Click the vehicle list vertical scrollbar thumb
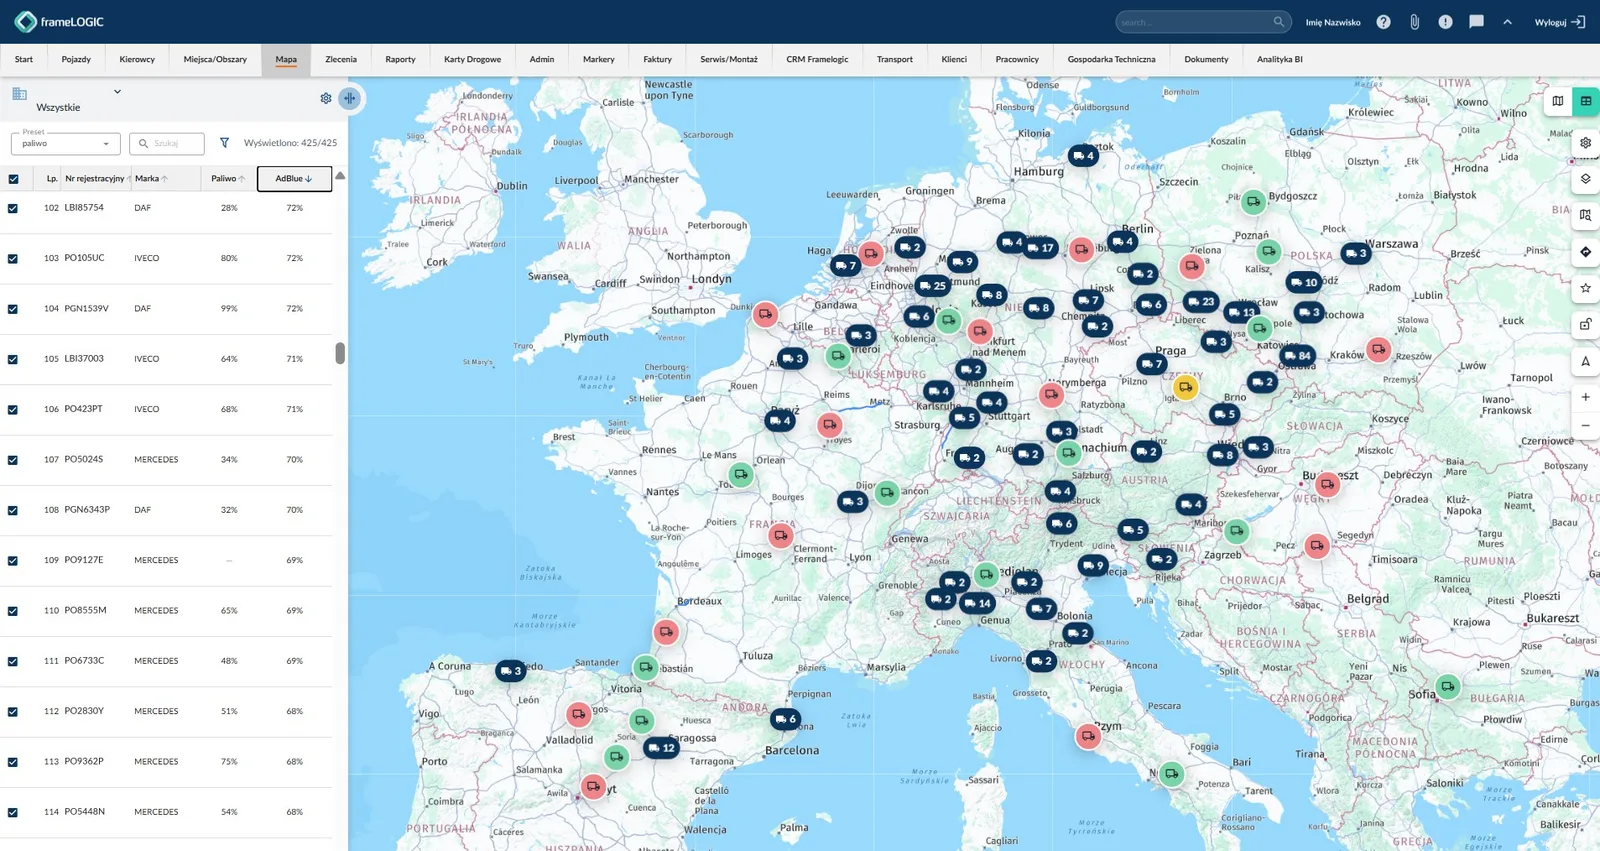This screenshot has height=851, width=1600. coord(340,353)
